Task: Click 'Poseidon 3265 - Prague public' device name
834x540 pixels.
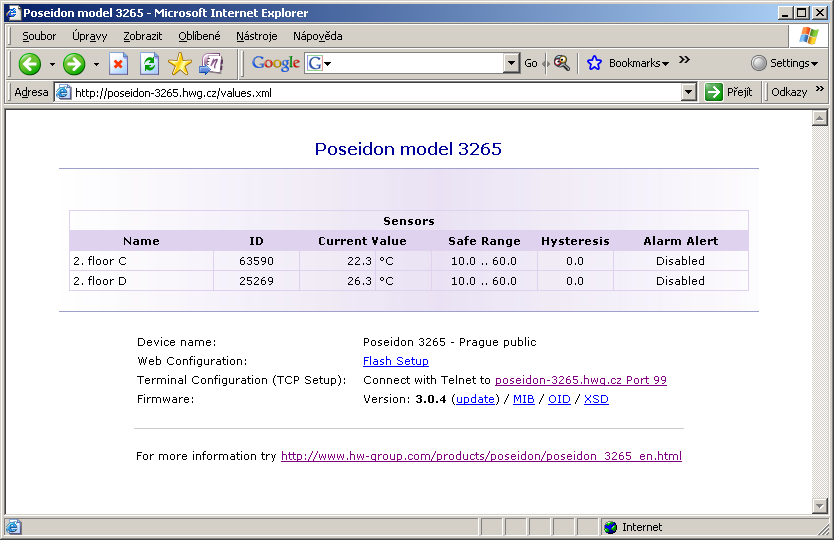Action: tap(450, 342)
